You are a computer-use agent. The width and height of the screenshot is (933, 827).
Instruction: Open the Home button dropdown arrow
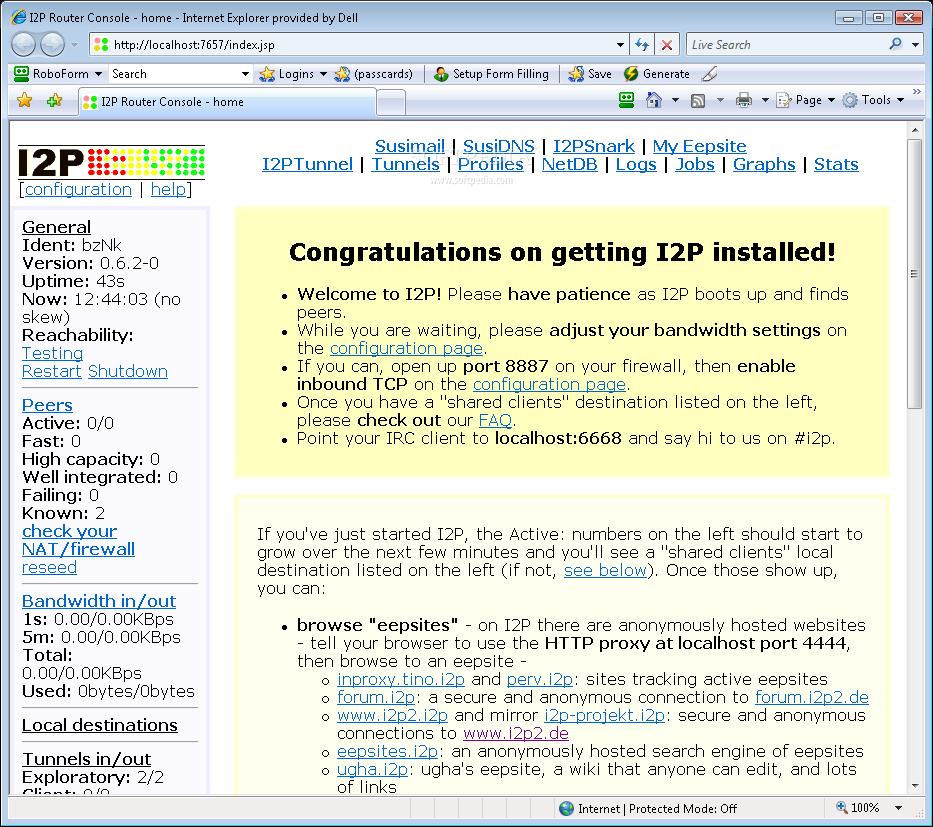[x=675, y=100]
